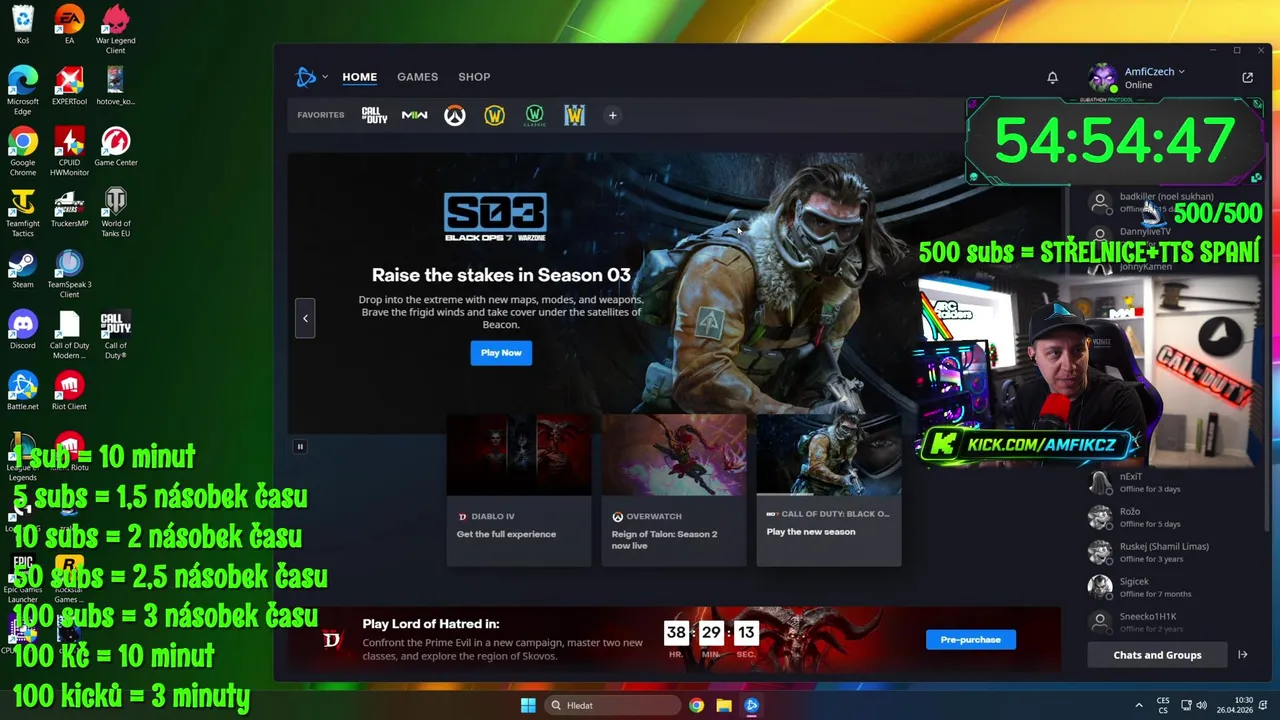Open CPUID HWMonitor desktop shortcut
This screenshot has width=1280, height=720.
[x=69, y=152]
